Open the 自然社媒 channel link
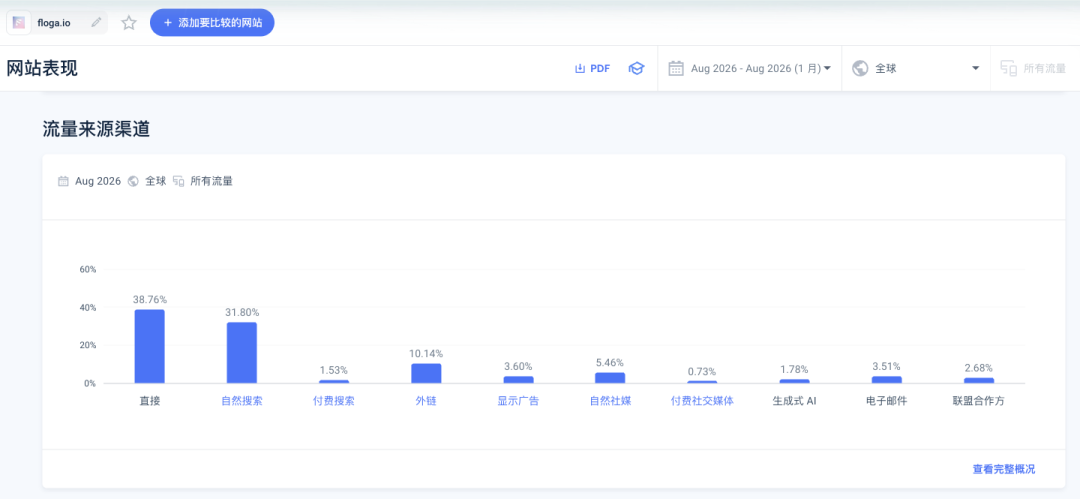Screen dimensions: 1080x499 pyautogui.click(x=610, y=401)
